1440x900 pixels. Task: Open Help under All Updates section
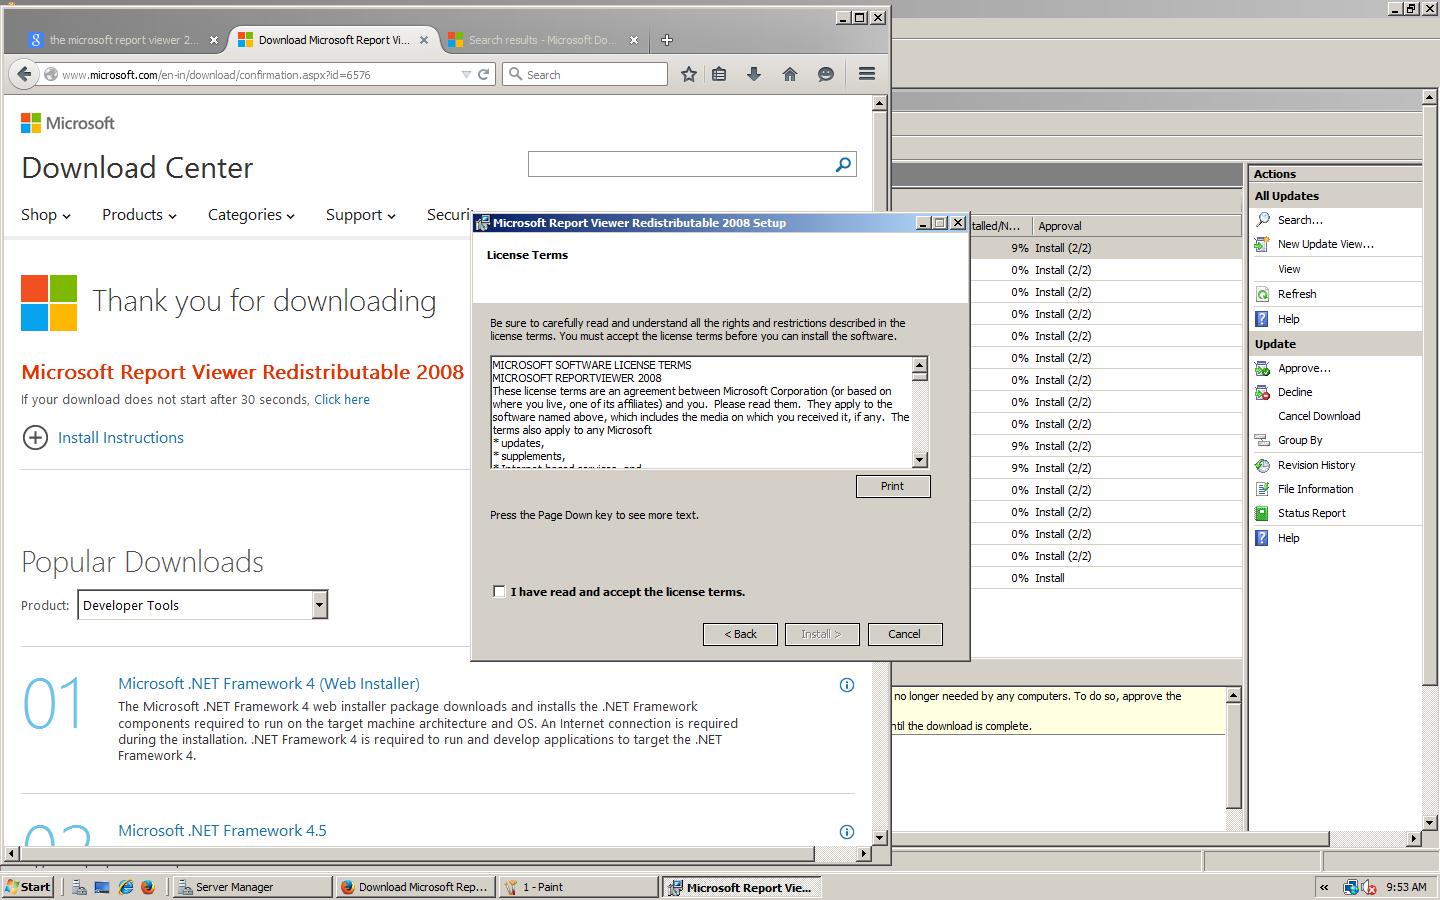(1289, 319)
